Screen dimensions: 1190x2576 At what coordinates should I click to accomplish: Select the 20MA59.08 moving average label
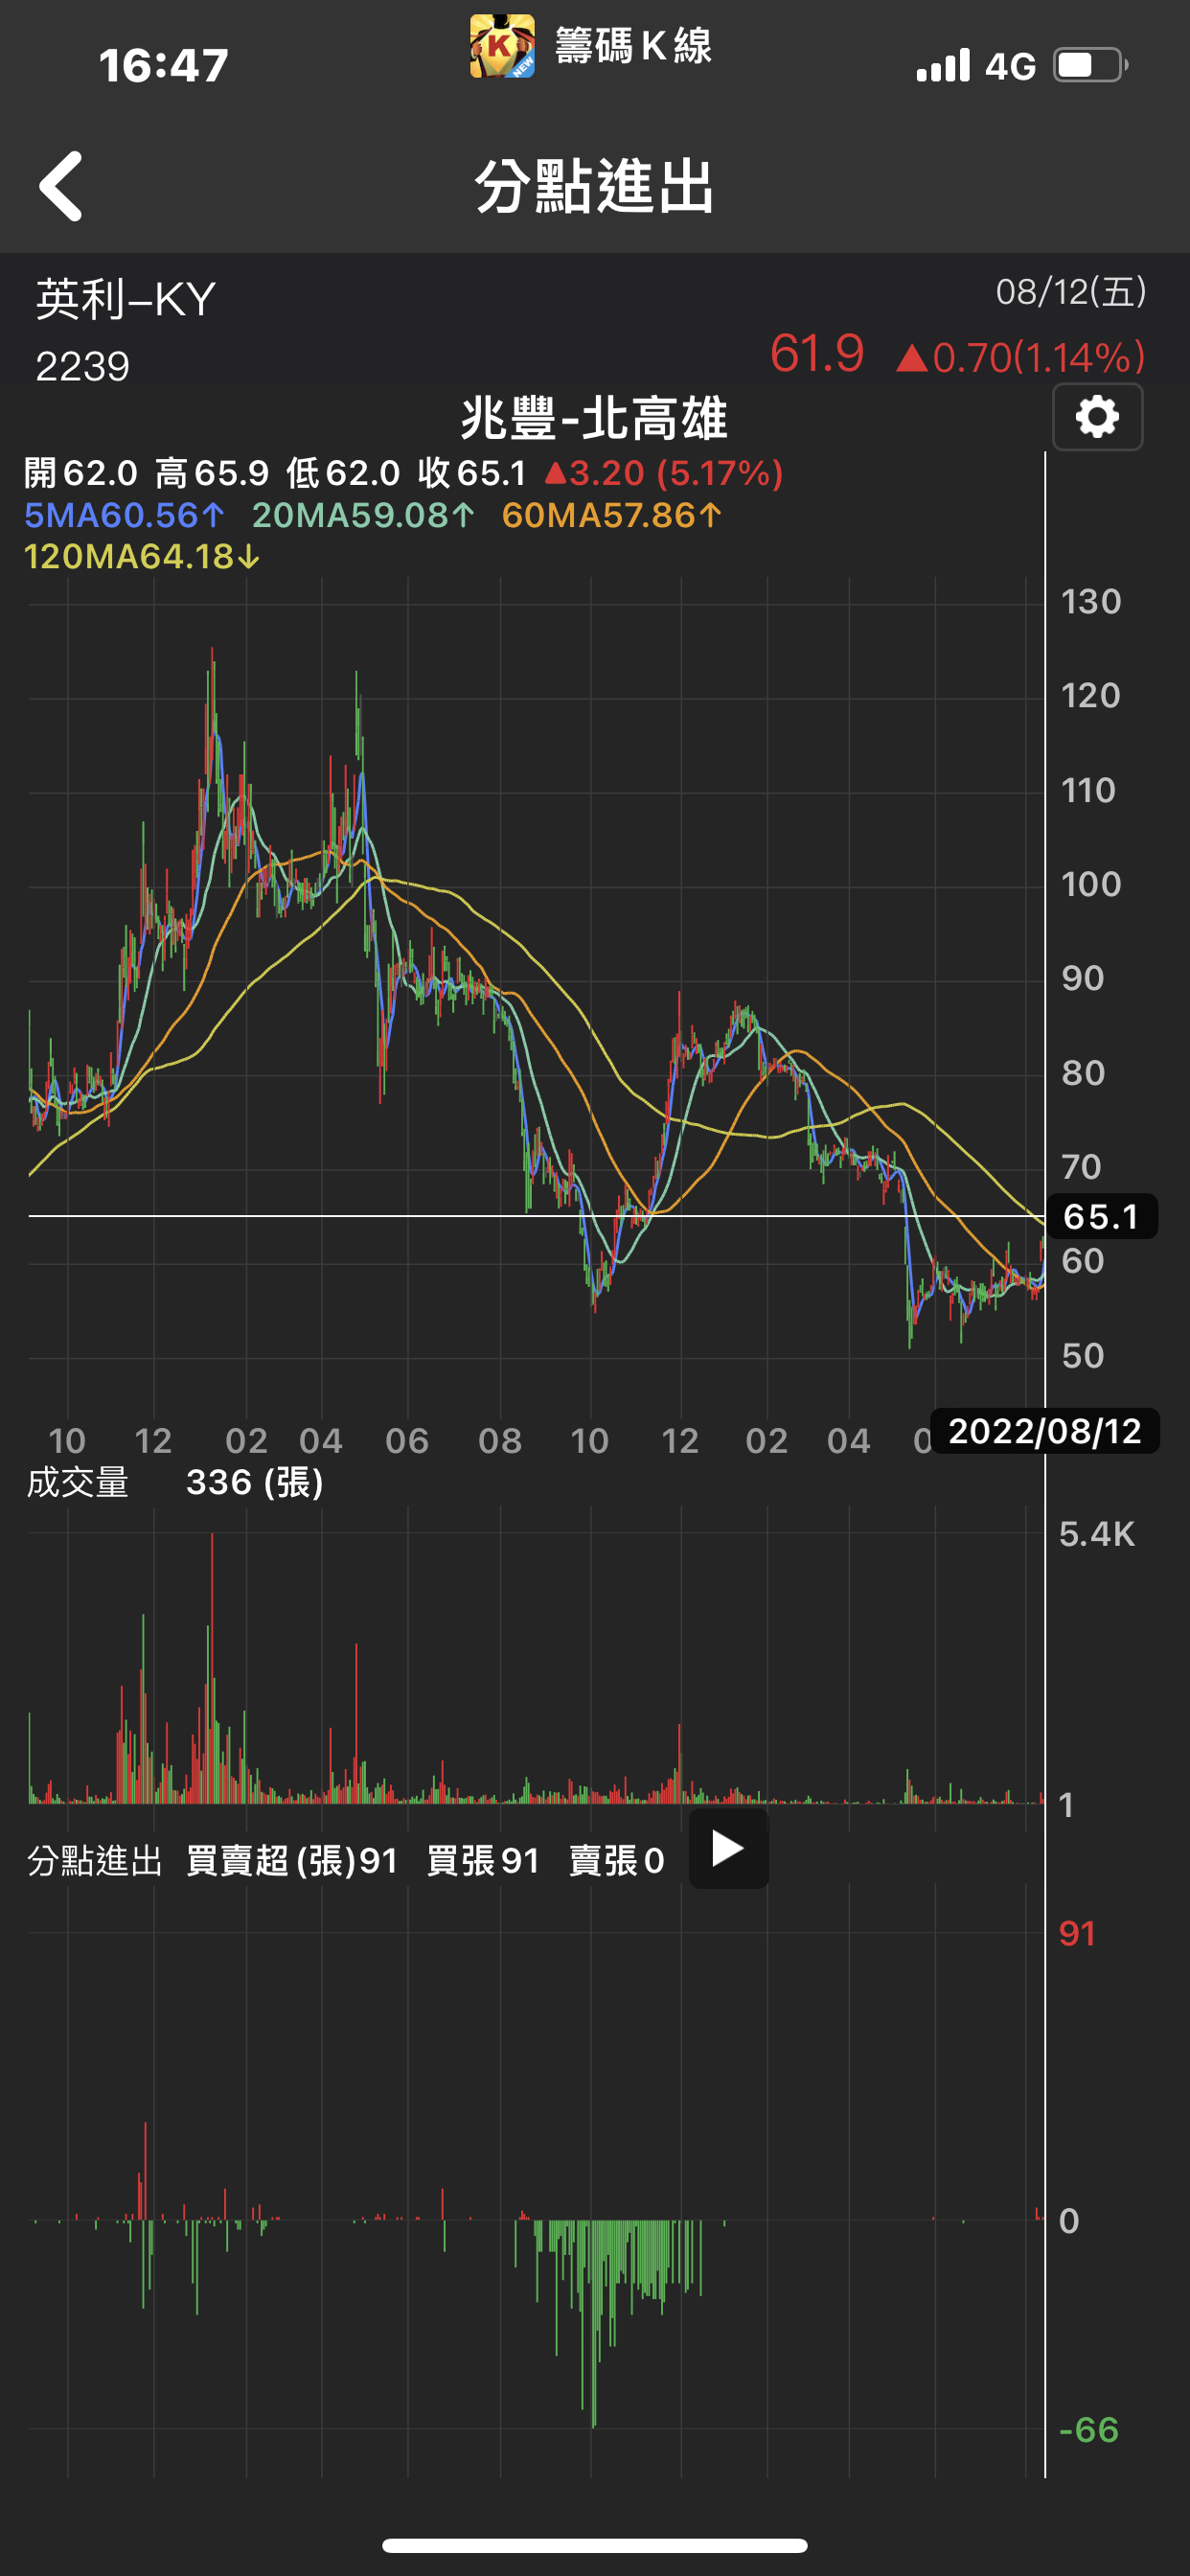362,516
